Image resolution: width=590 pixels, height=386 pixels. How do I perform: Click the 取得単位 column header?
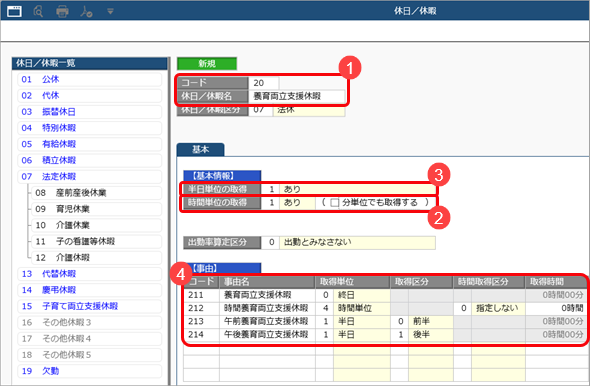click(353, 282)
